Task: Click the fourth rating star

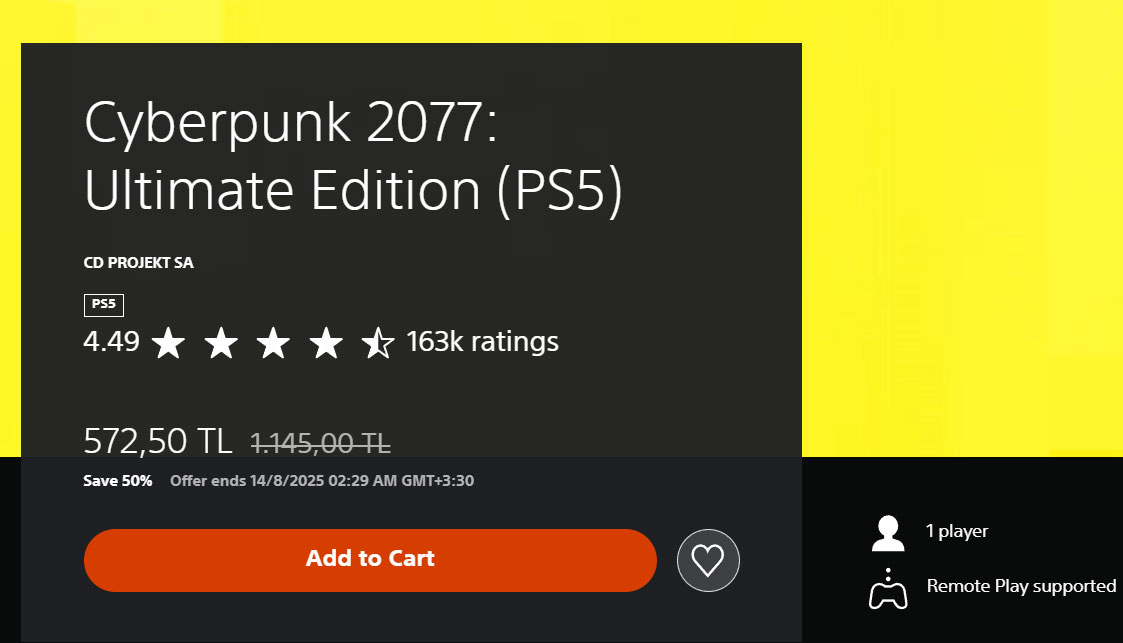Action: (326, 342)
